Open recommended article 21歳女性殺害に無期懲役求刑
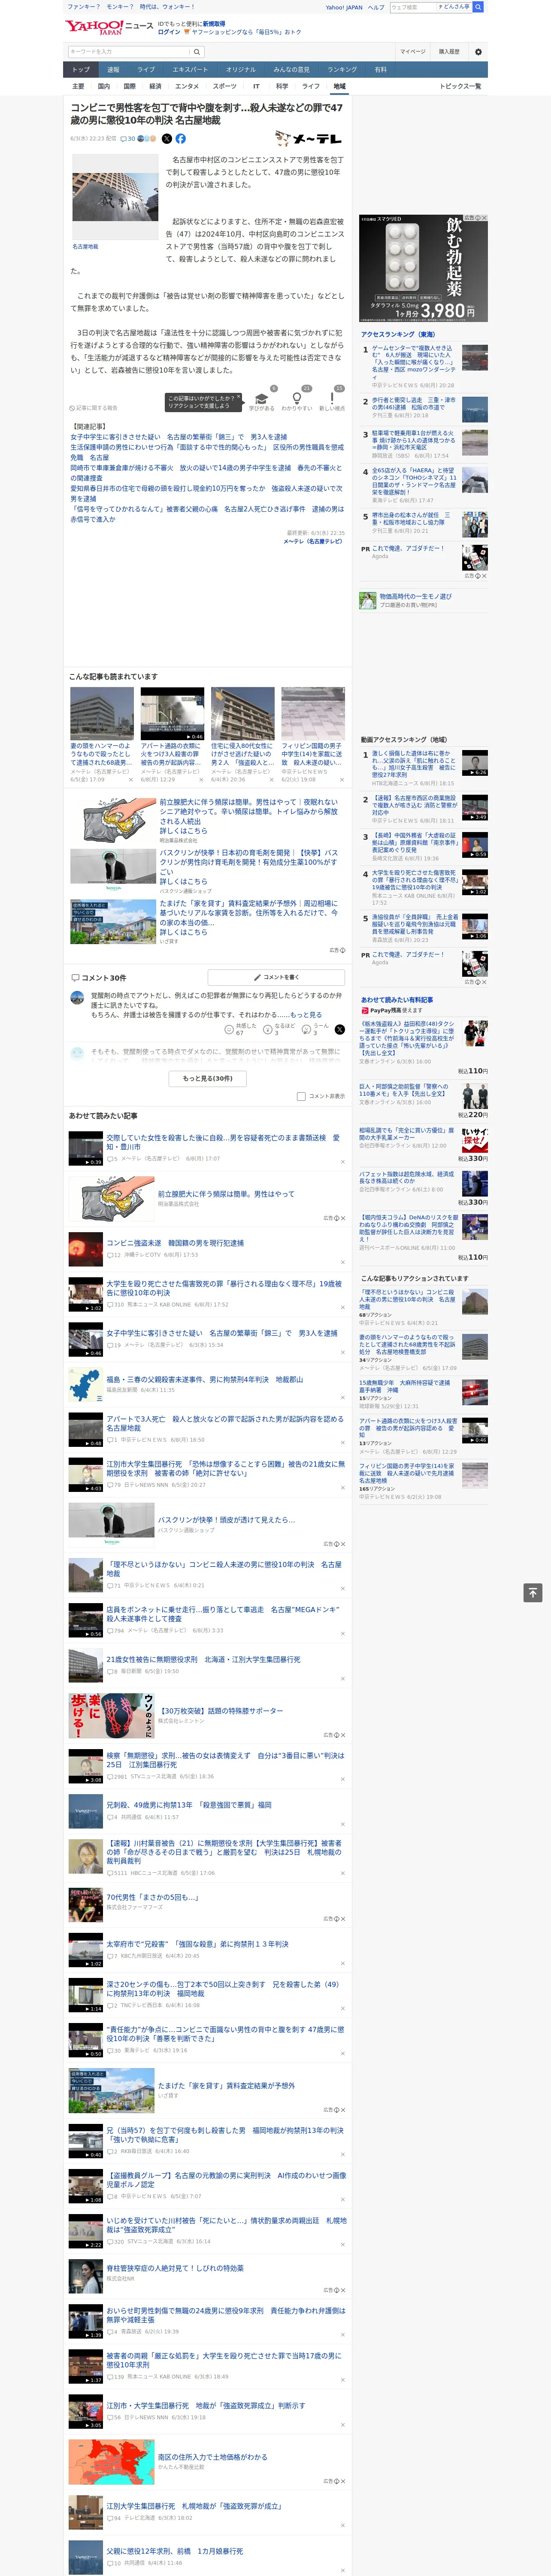This screenshot has width=551, height=2576. coord(203,1659)
